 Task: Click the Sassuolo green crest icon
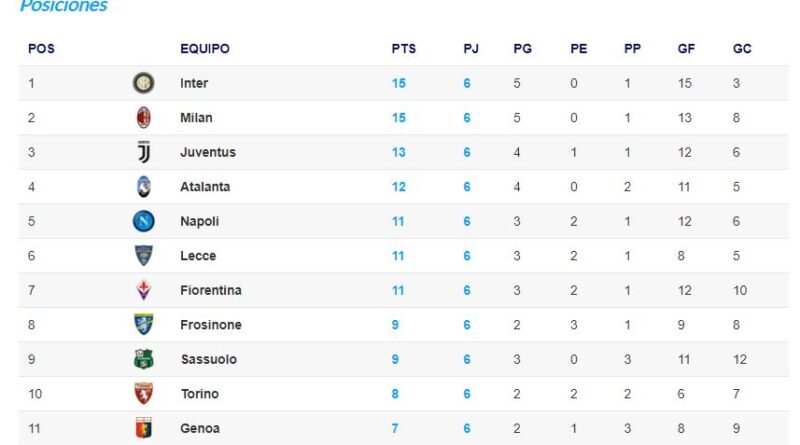pyautogui.click(x=143, y=359)
